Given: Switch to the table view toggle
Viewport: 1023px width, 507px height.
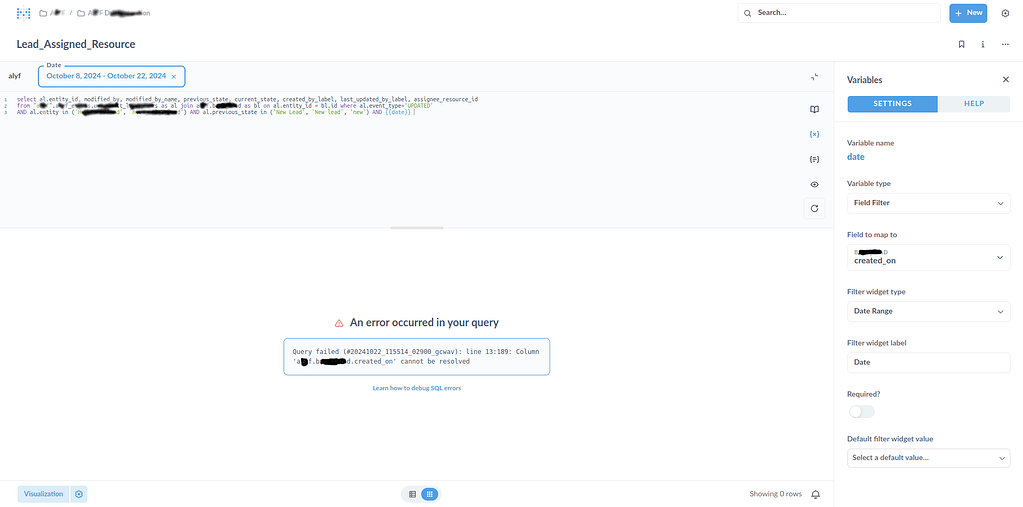Looking at the screenshot, I should [412, 494].
